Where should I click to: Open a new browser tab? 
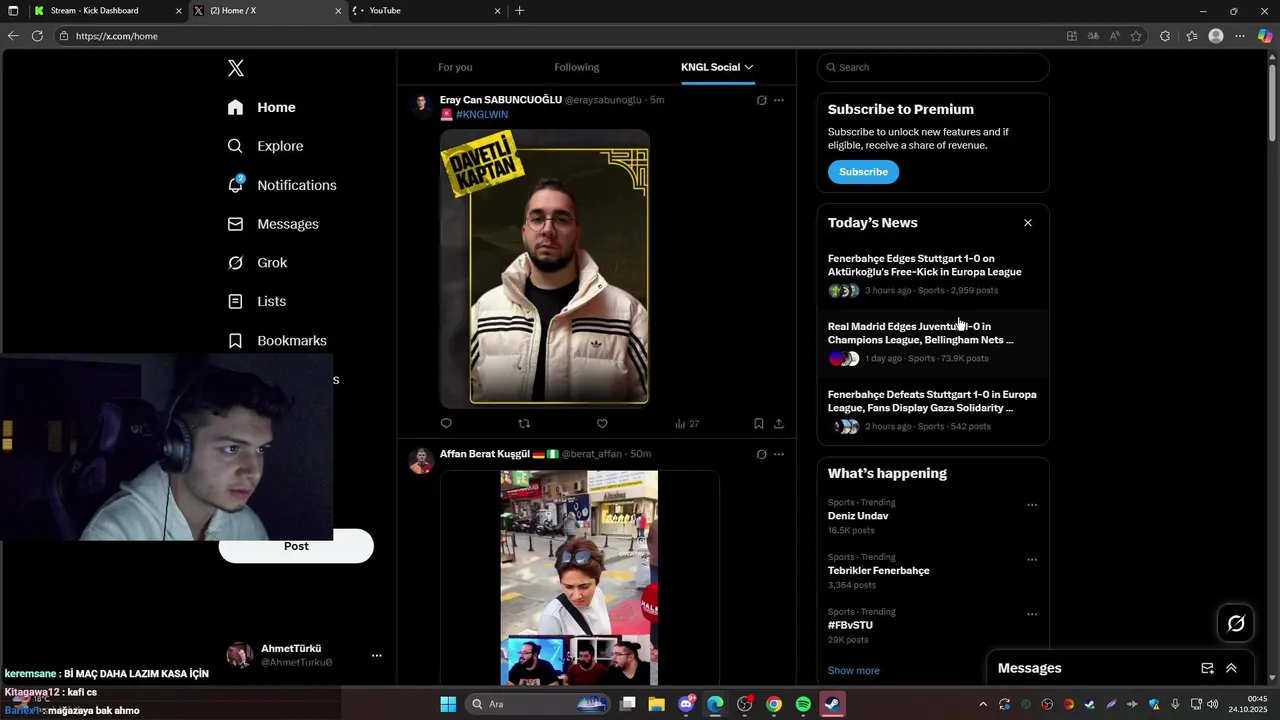519,11
